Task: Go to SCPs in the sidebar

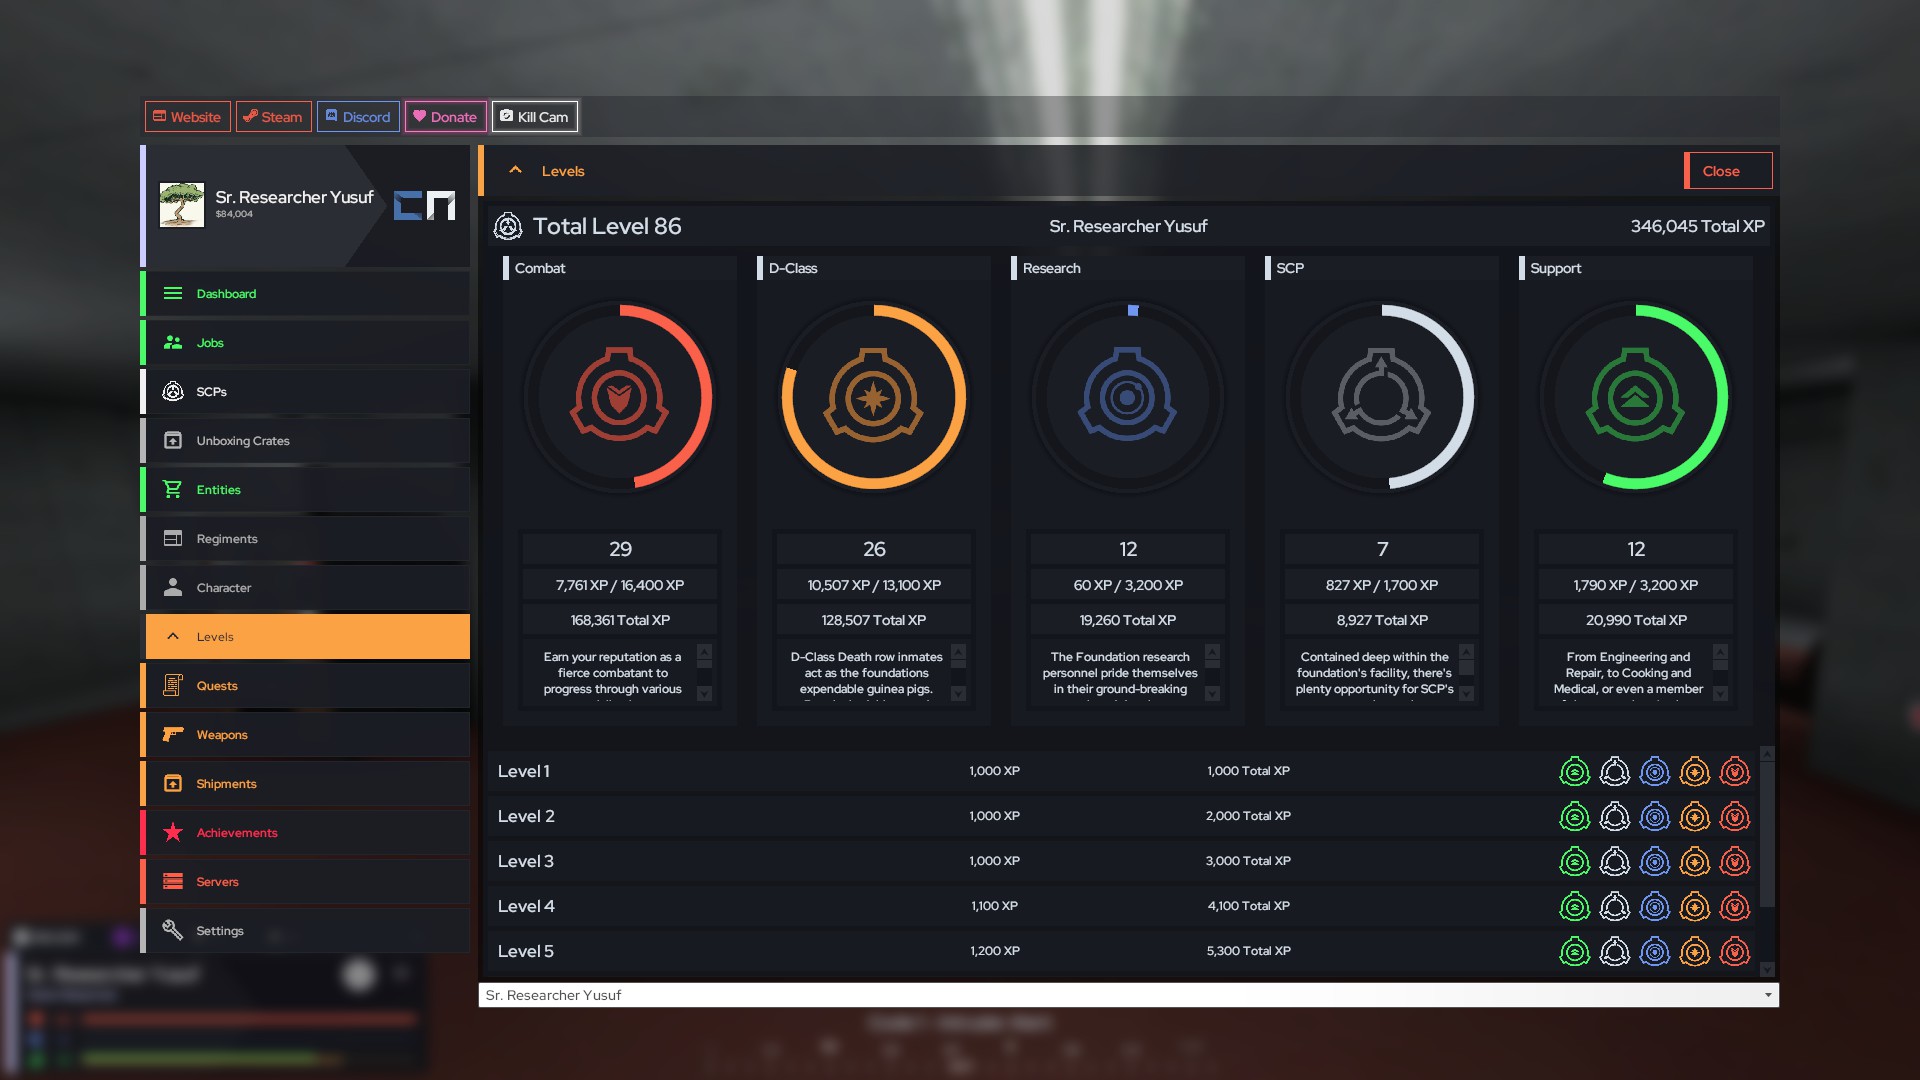Action: click(306, 392)
